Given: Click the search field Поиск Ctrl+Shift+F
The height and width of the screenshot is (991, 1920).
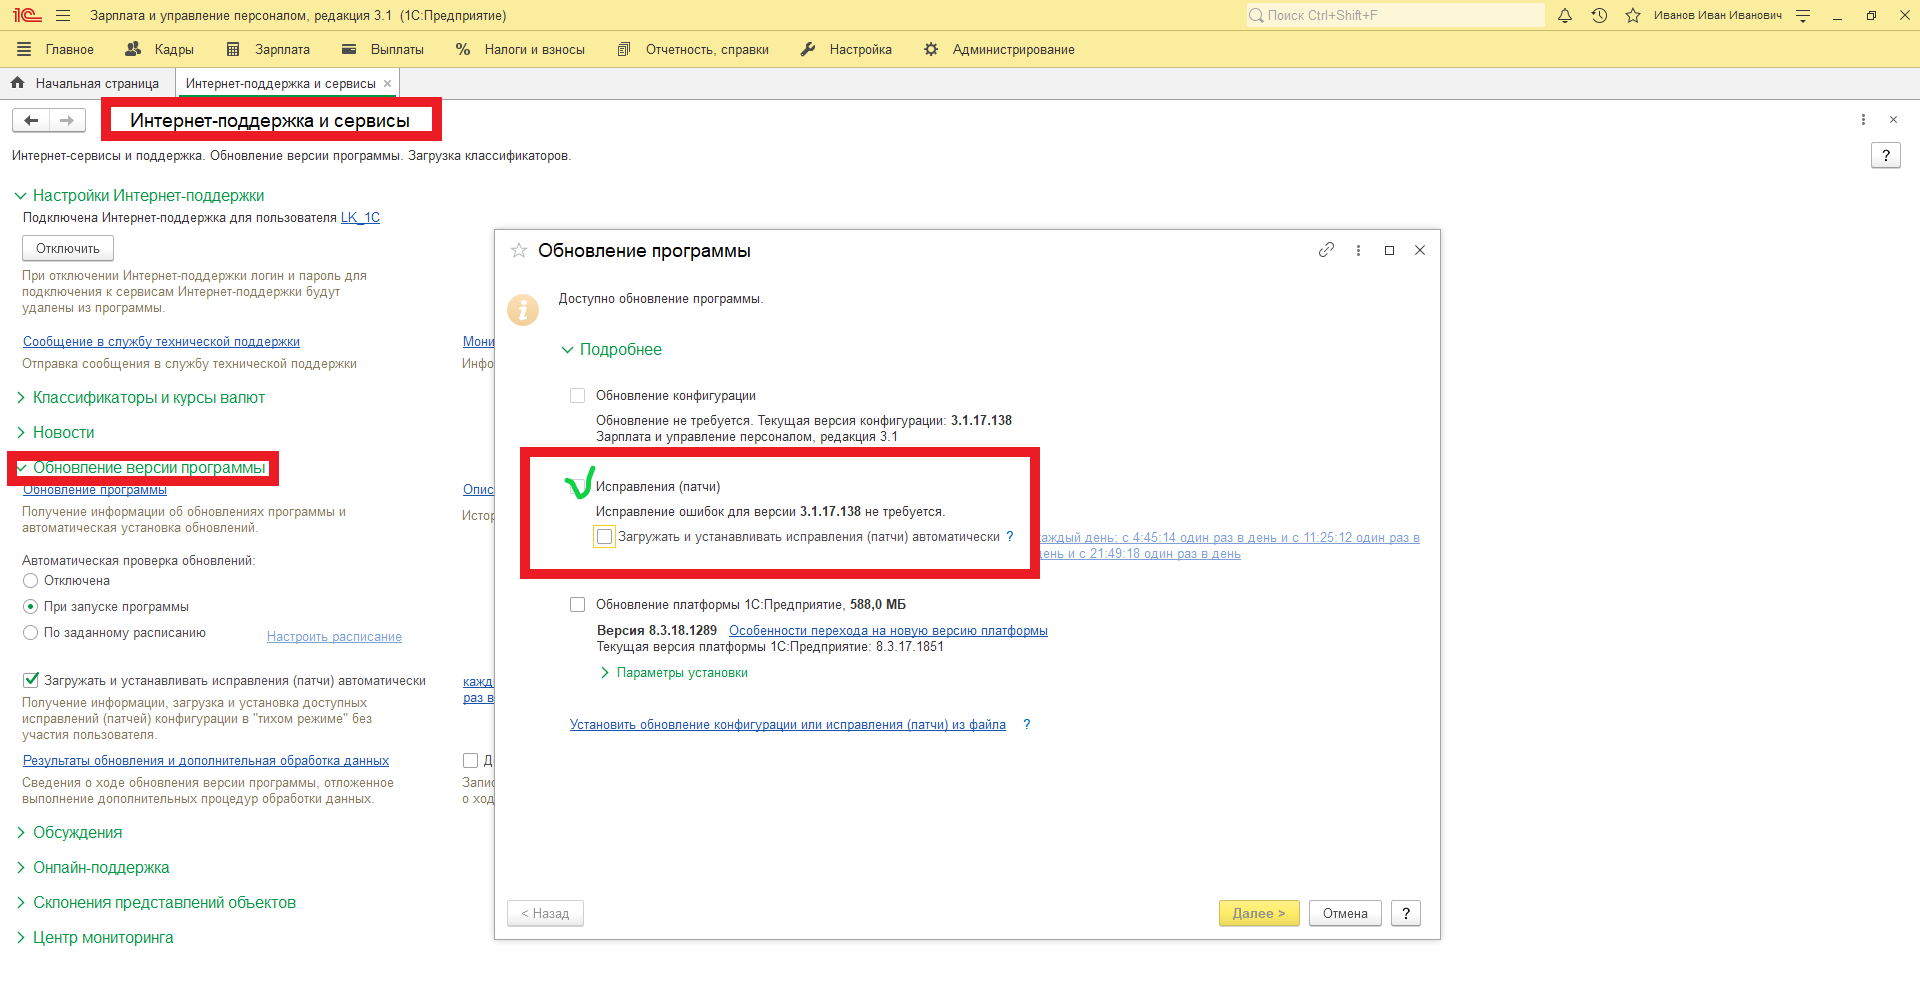Looking at the screenshot, I should click(1395, 16).
